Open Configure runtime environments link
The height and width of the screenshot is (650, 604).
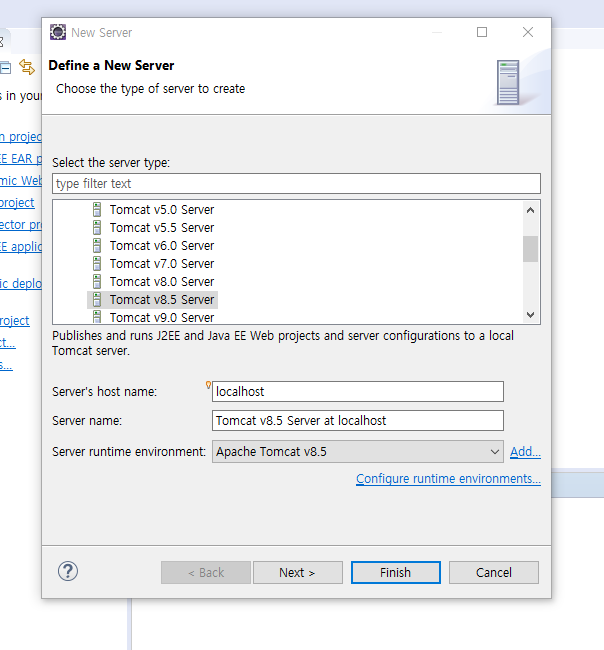[x=448, y=479]
